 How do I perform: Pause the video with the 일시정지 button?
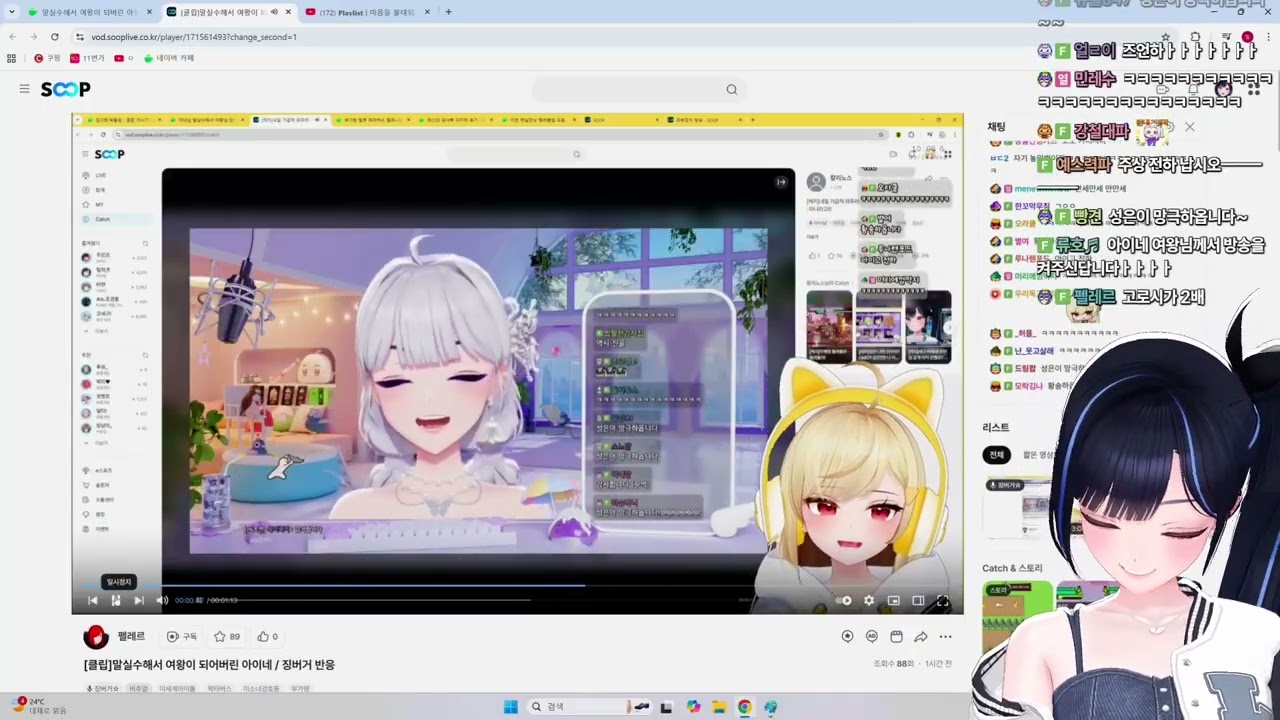point(116,600)
